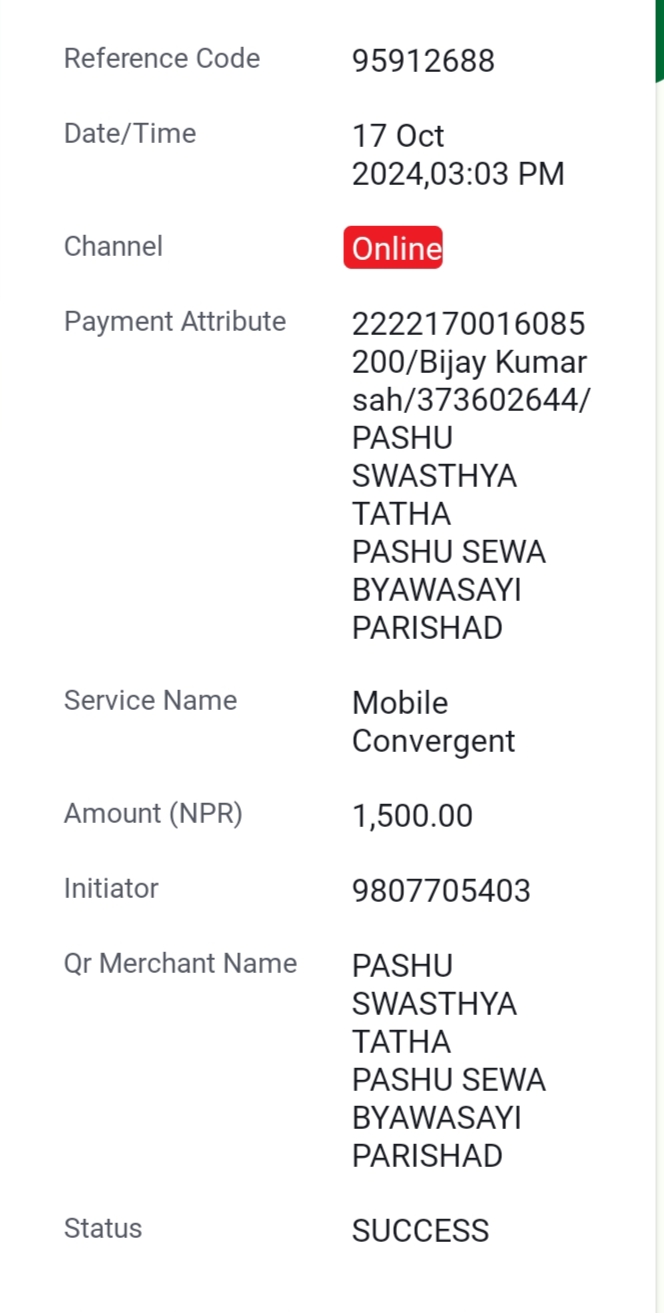The image size is (664, 1313).
Task: Select the SUCCESS status value
Action: click(x=420, y=1231)
